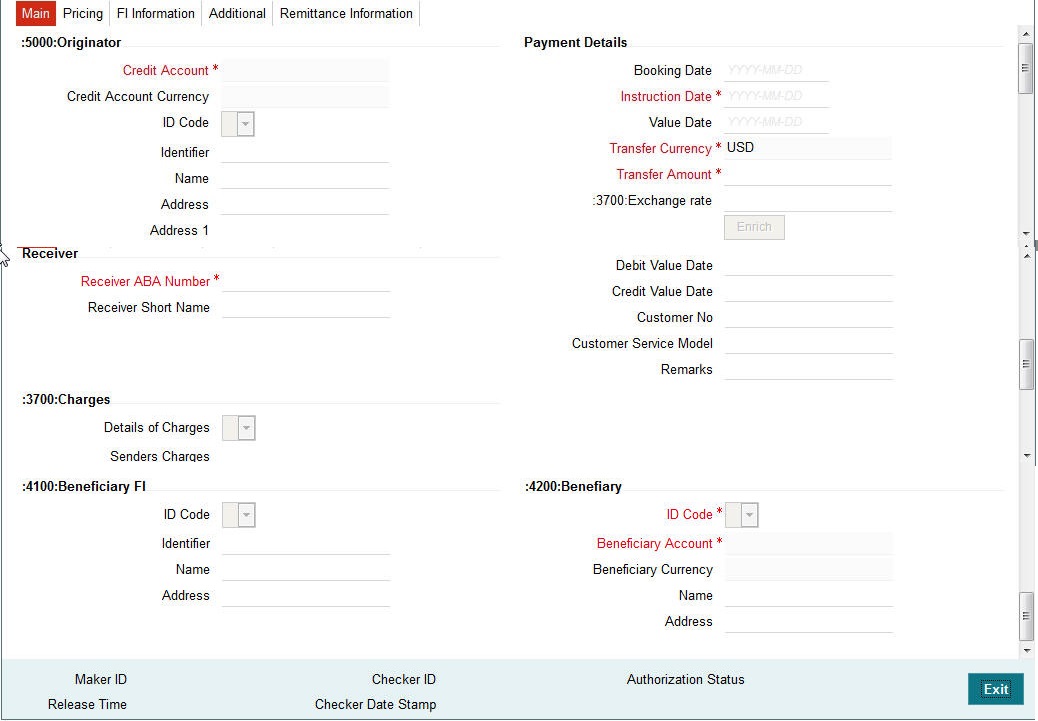This screenshot has width=1038, height=721.
Task: Click the Originator Identifier field
Action: click(x=305, y=152)
